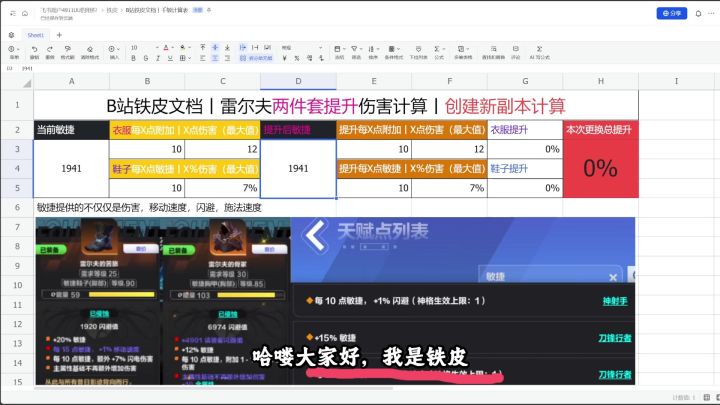Select merged cell A3 with 1941
720x405 pixels.
click(71, 169)
